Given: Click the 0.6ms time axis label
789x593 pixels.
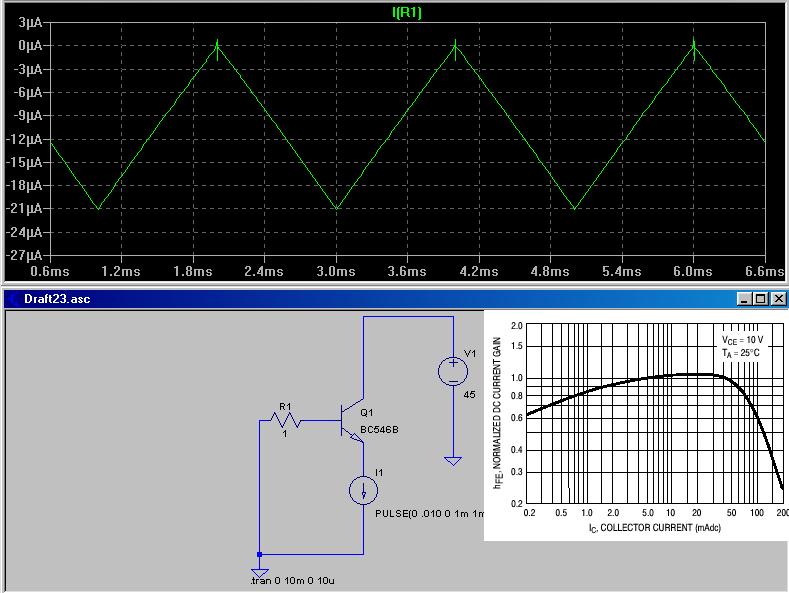Looking at the screenshot, I should 50,271.
